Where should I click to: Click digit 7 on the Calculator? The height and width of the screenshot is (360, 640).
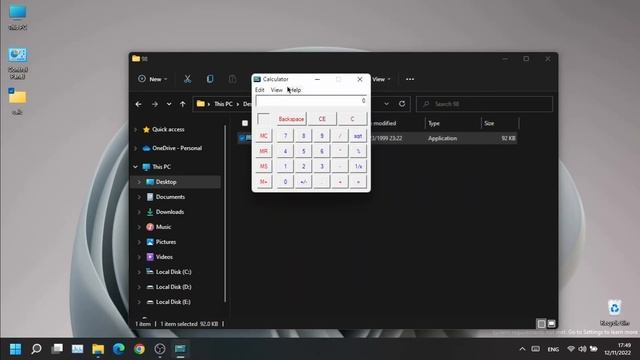point(285,136)
